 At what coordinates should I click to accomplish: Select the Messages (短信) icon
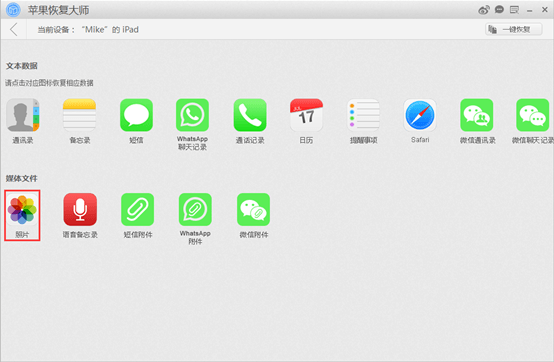[136, 115]
